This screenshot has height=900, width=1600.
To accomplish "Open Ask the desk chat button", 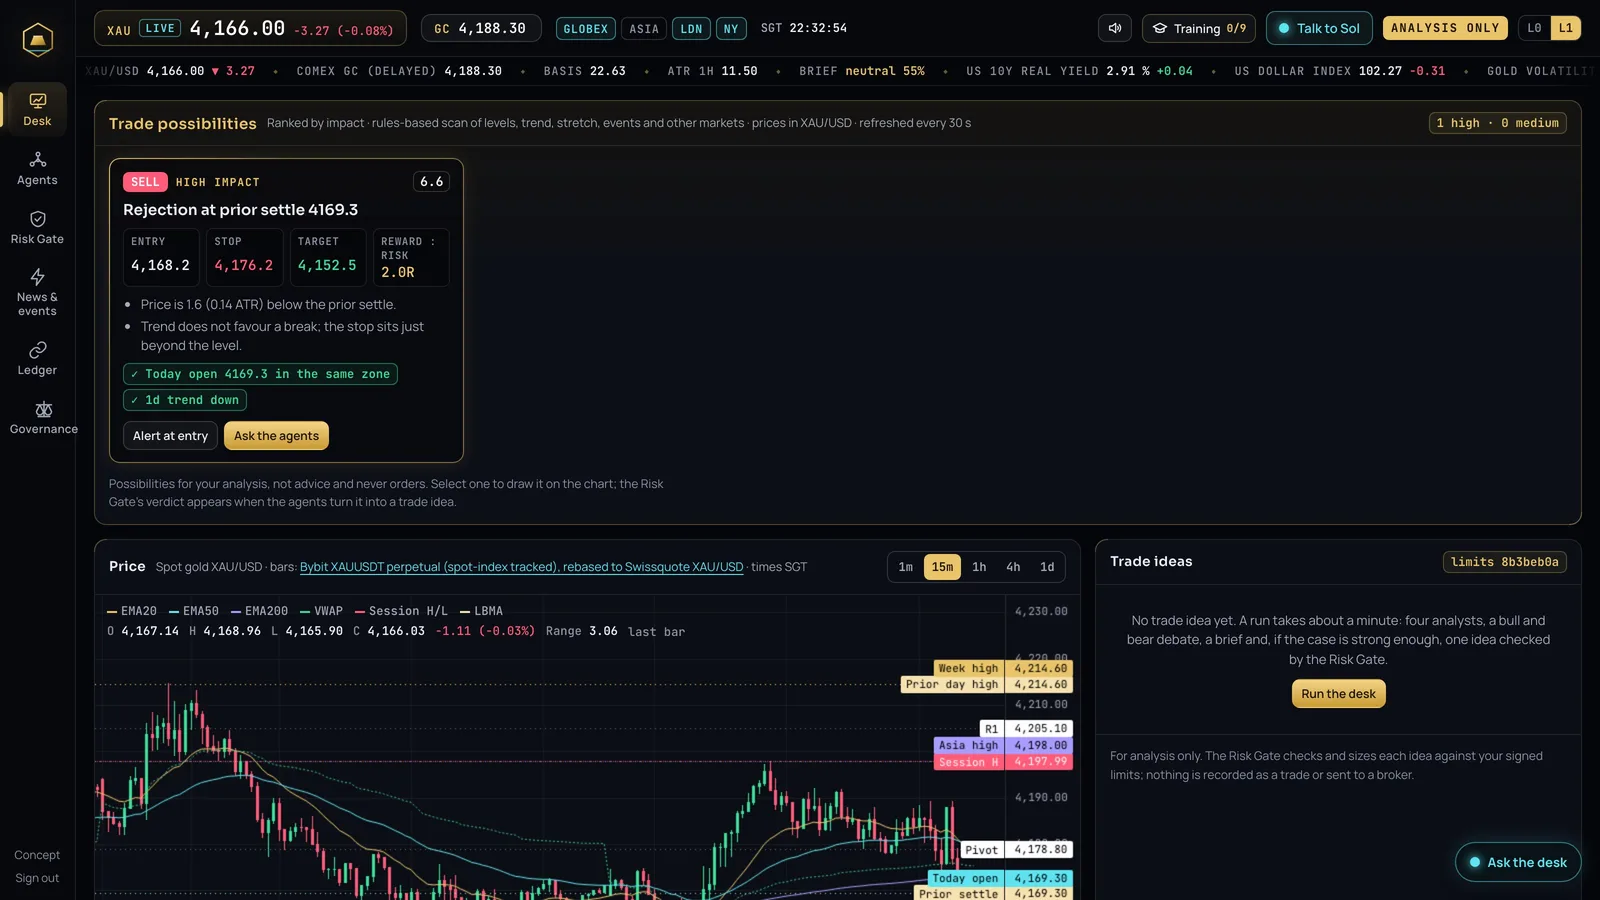I will coord(1517,863).
